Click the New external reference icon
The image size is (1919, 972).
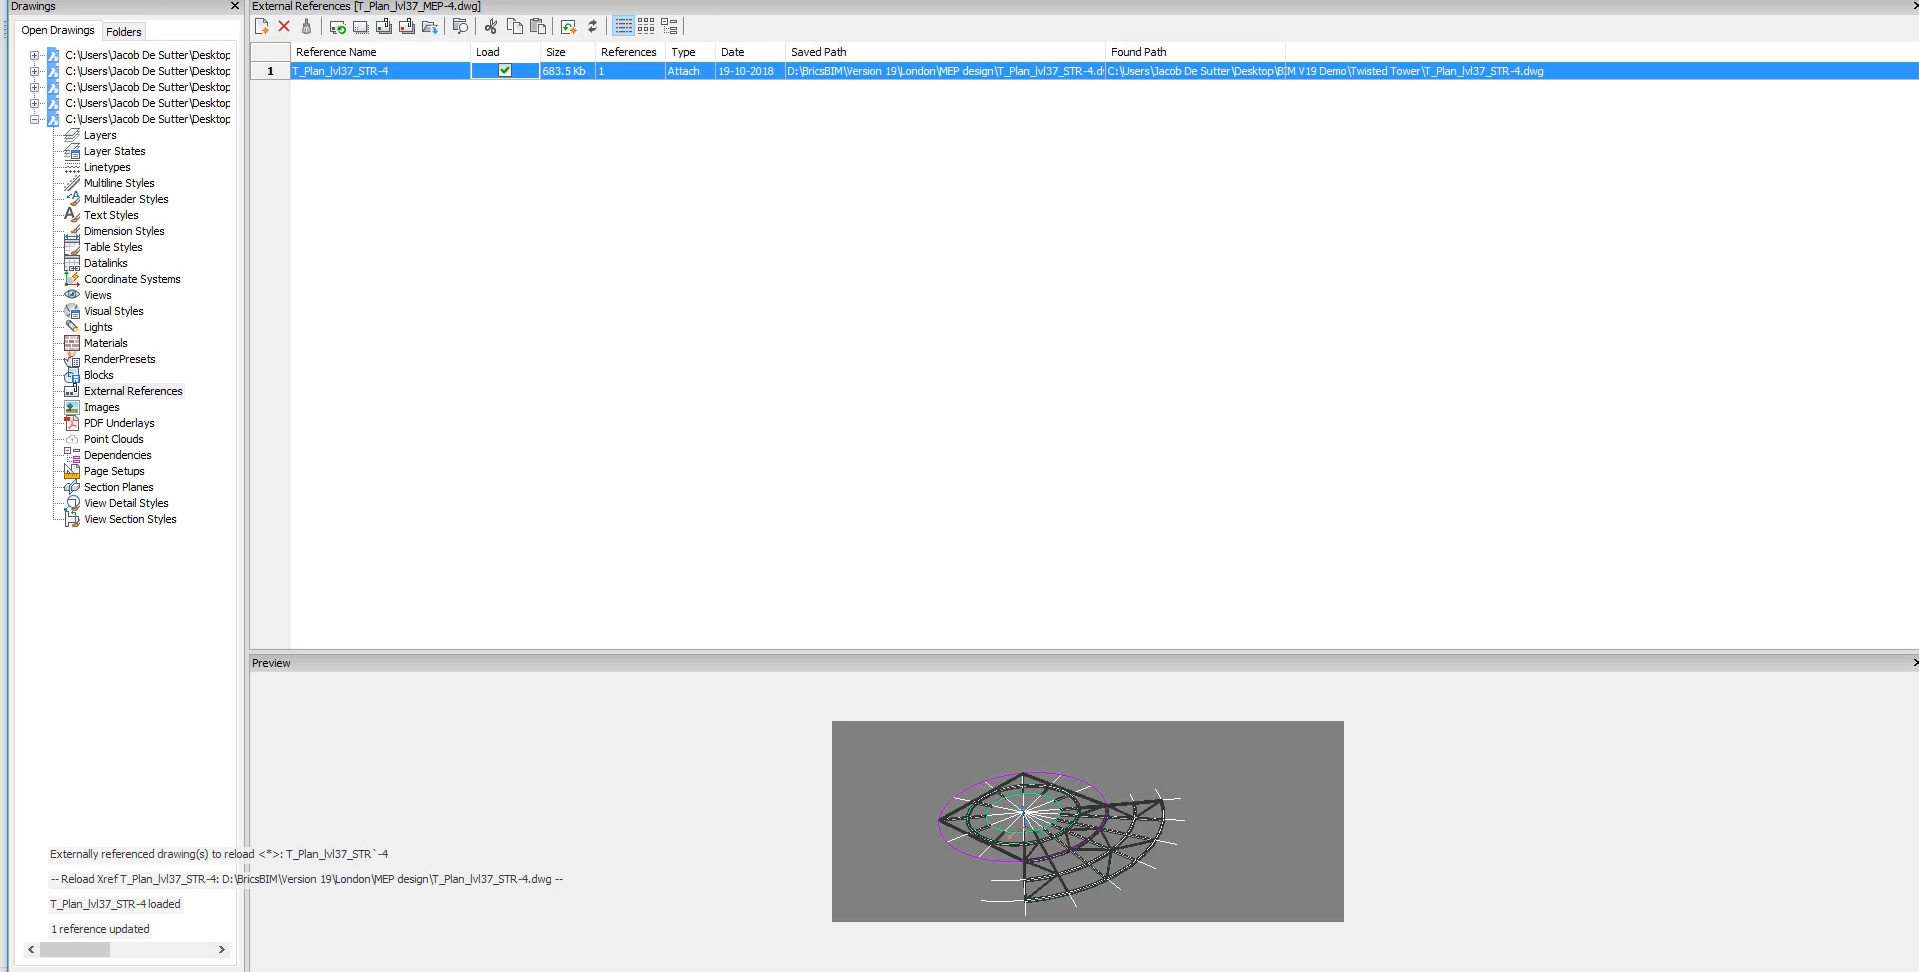262,27
